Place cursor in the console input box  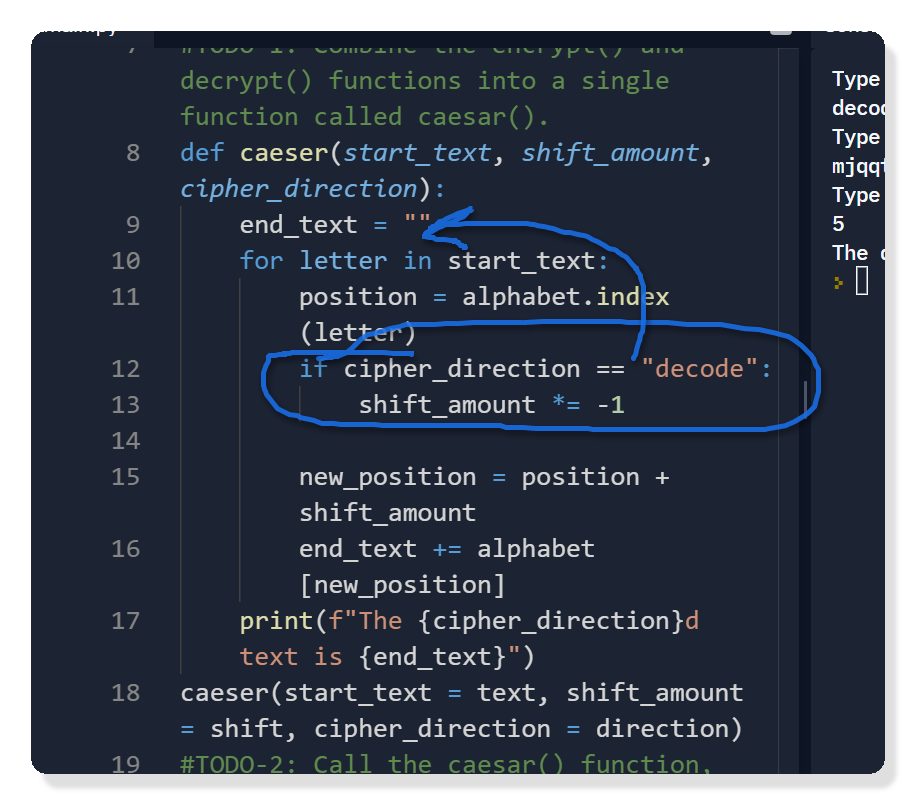862,282
